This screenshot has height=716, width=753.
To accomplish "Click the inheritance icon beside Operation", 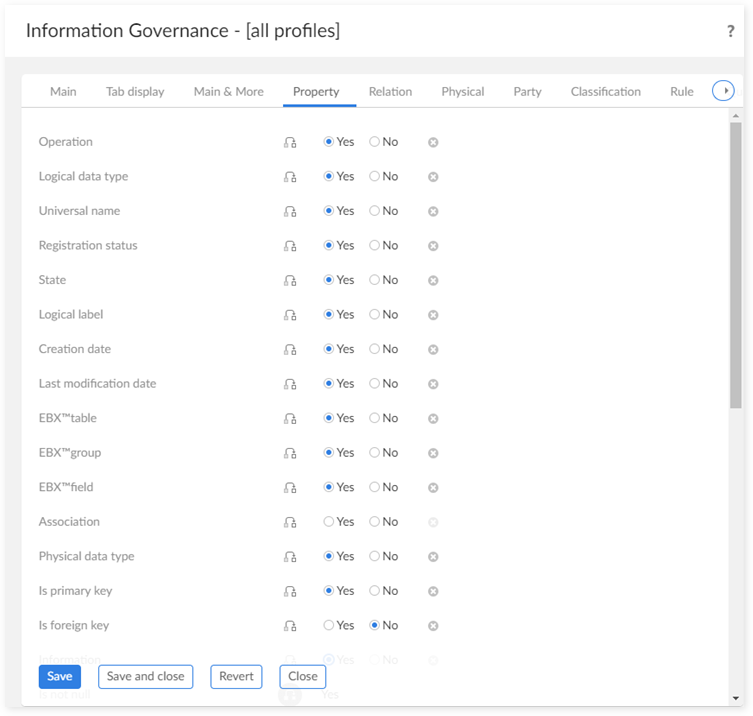I will pos(290,142).
